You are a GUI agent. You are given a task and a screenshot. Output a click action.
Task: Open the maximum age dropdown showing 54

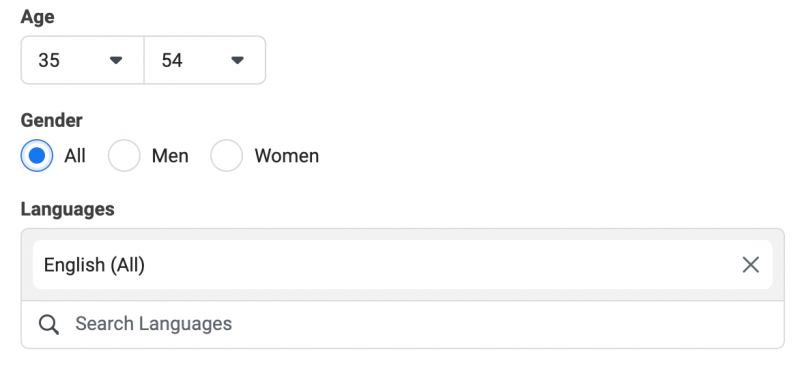pyautogui.click(x=205, y=60)
